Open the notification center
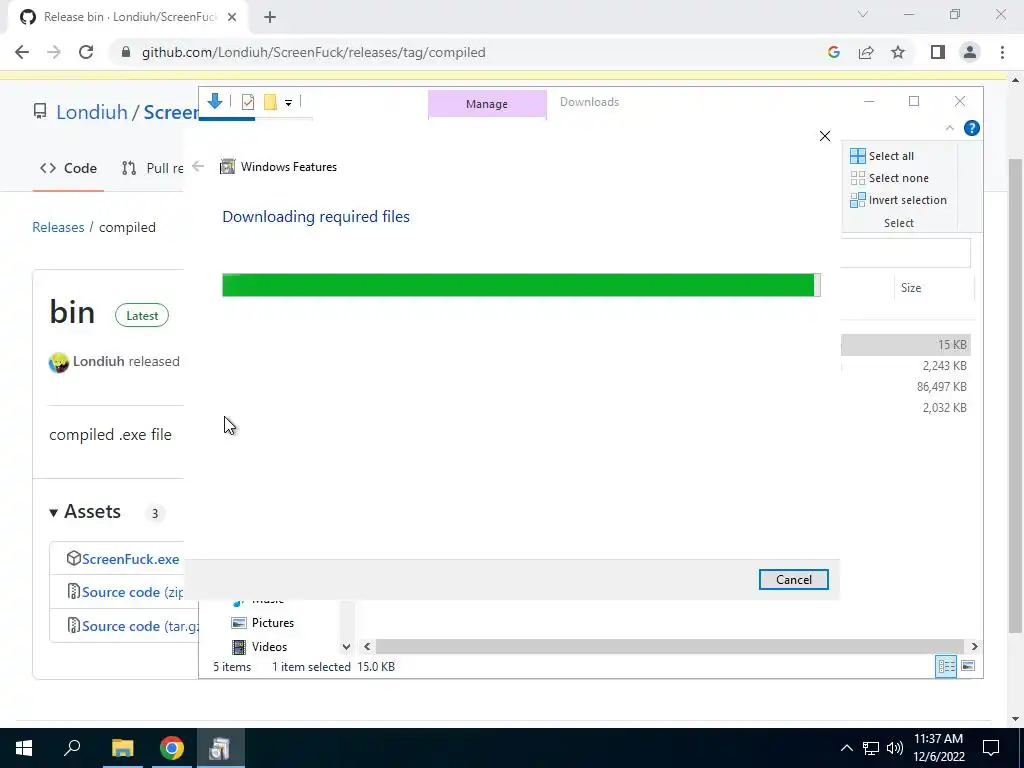Viewport: 1024px width, 768px height. pos(991,748)
